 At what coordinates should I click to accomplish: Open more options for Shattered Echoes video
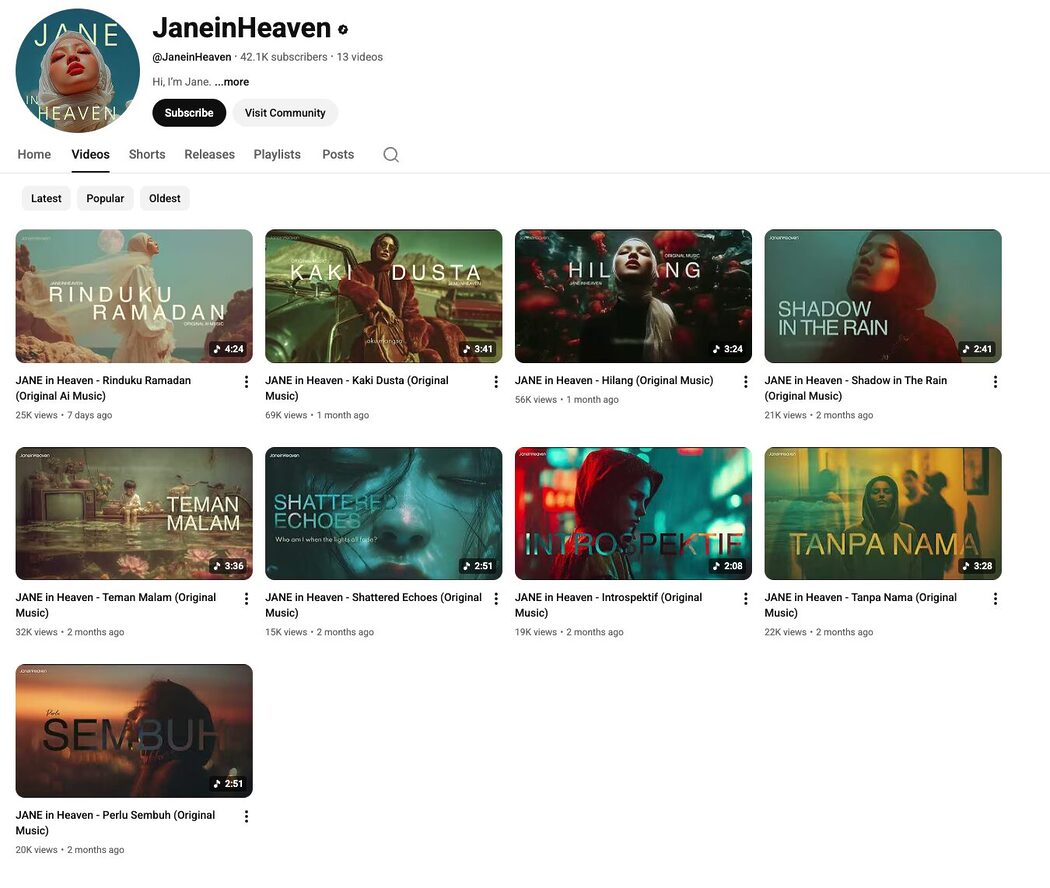tap(496, 599)
